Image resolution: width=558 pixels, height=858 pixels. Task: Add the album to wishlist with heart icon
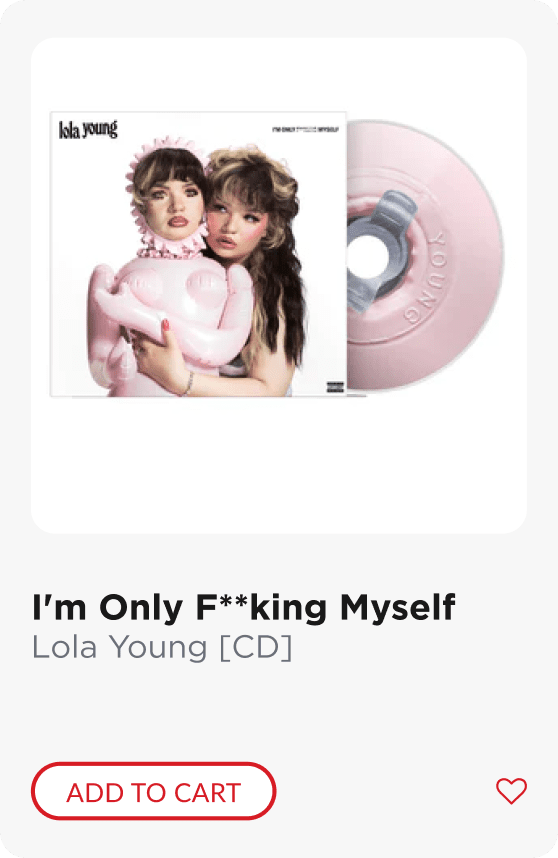click(x=512, y=791)
